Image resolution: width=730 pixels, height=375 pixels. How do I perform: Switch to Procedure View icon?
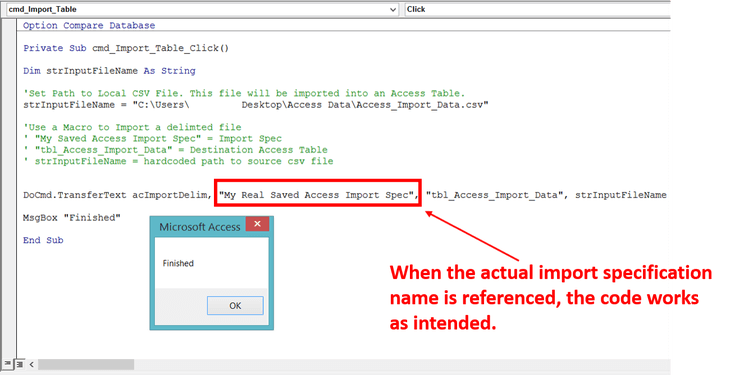click(7, 363)
